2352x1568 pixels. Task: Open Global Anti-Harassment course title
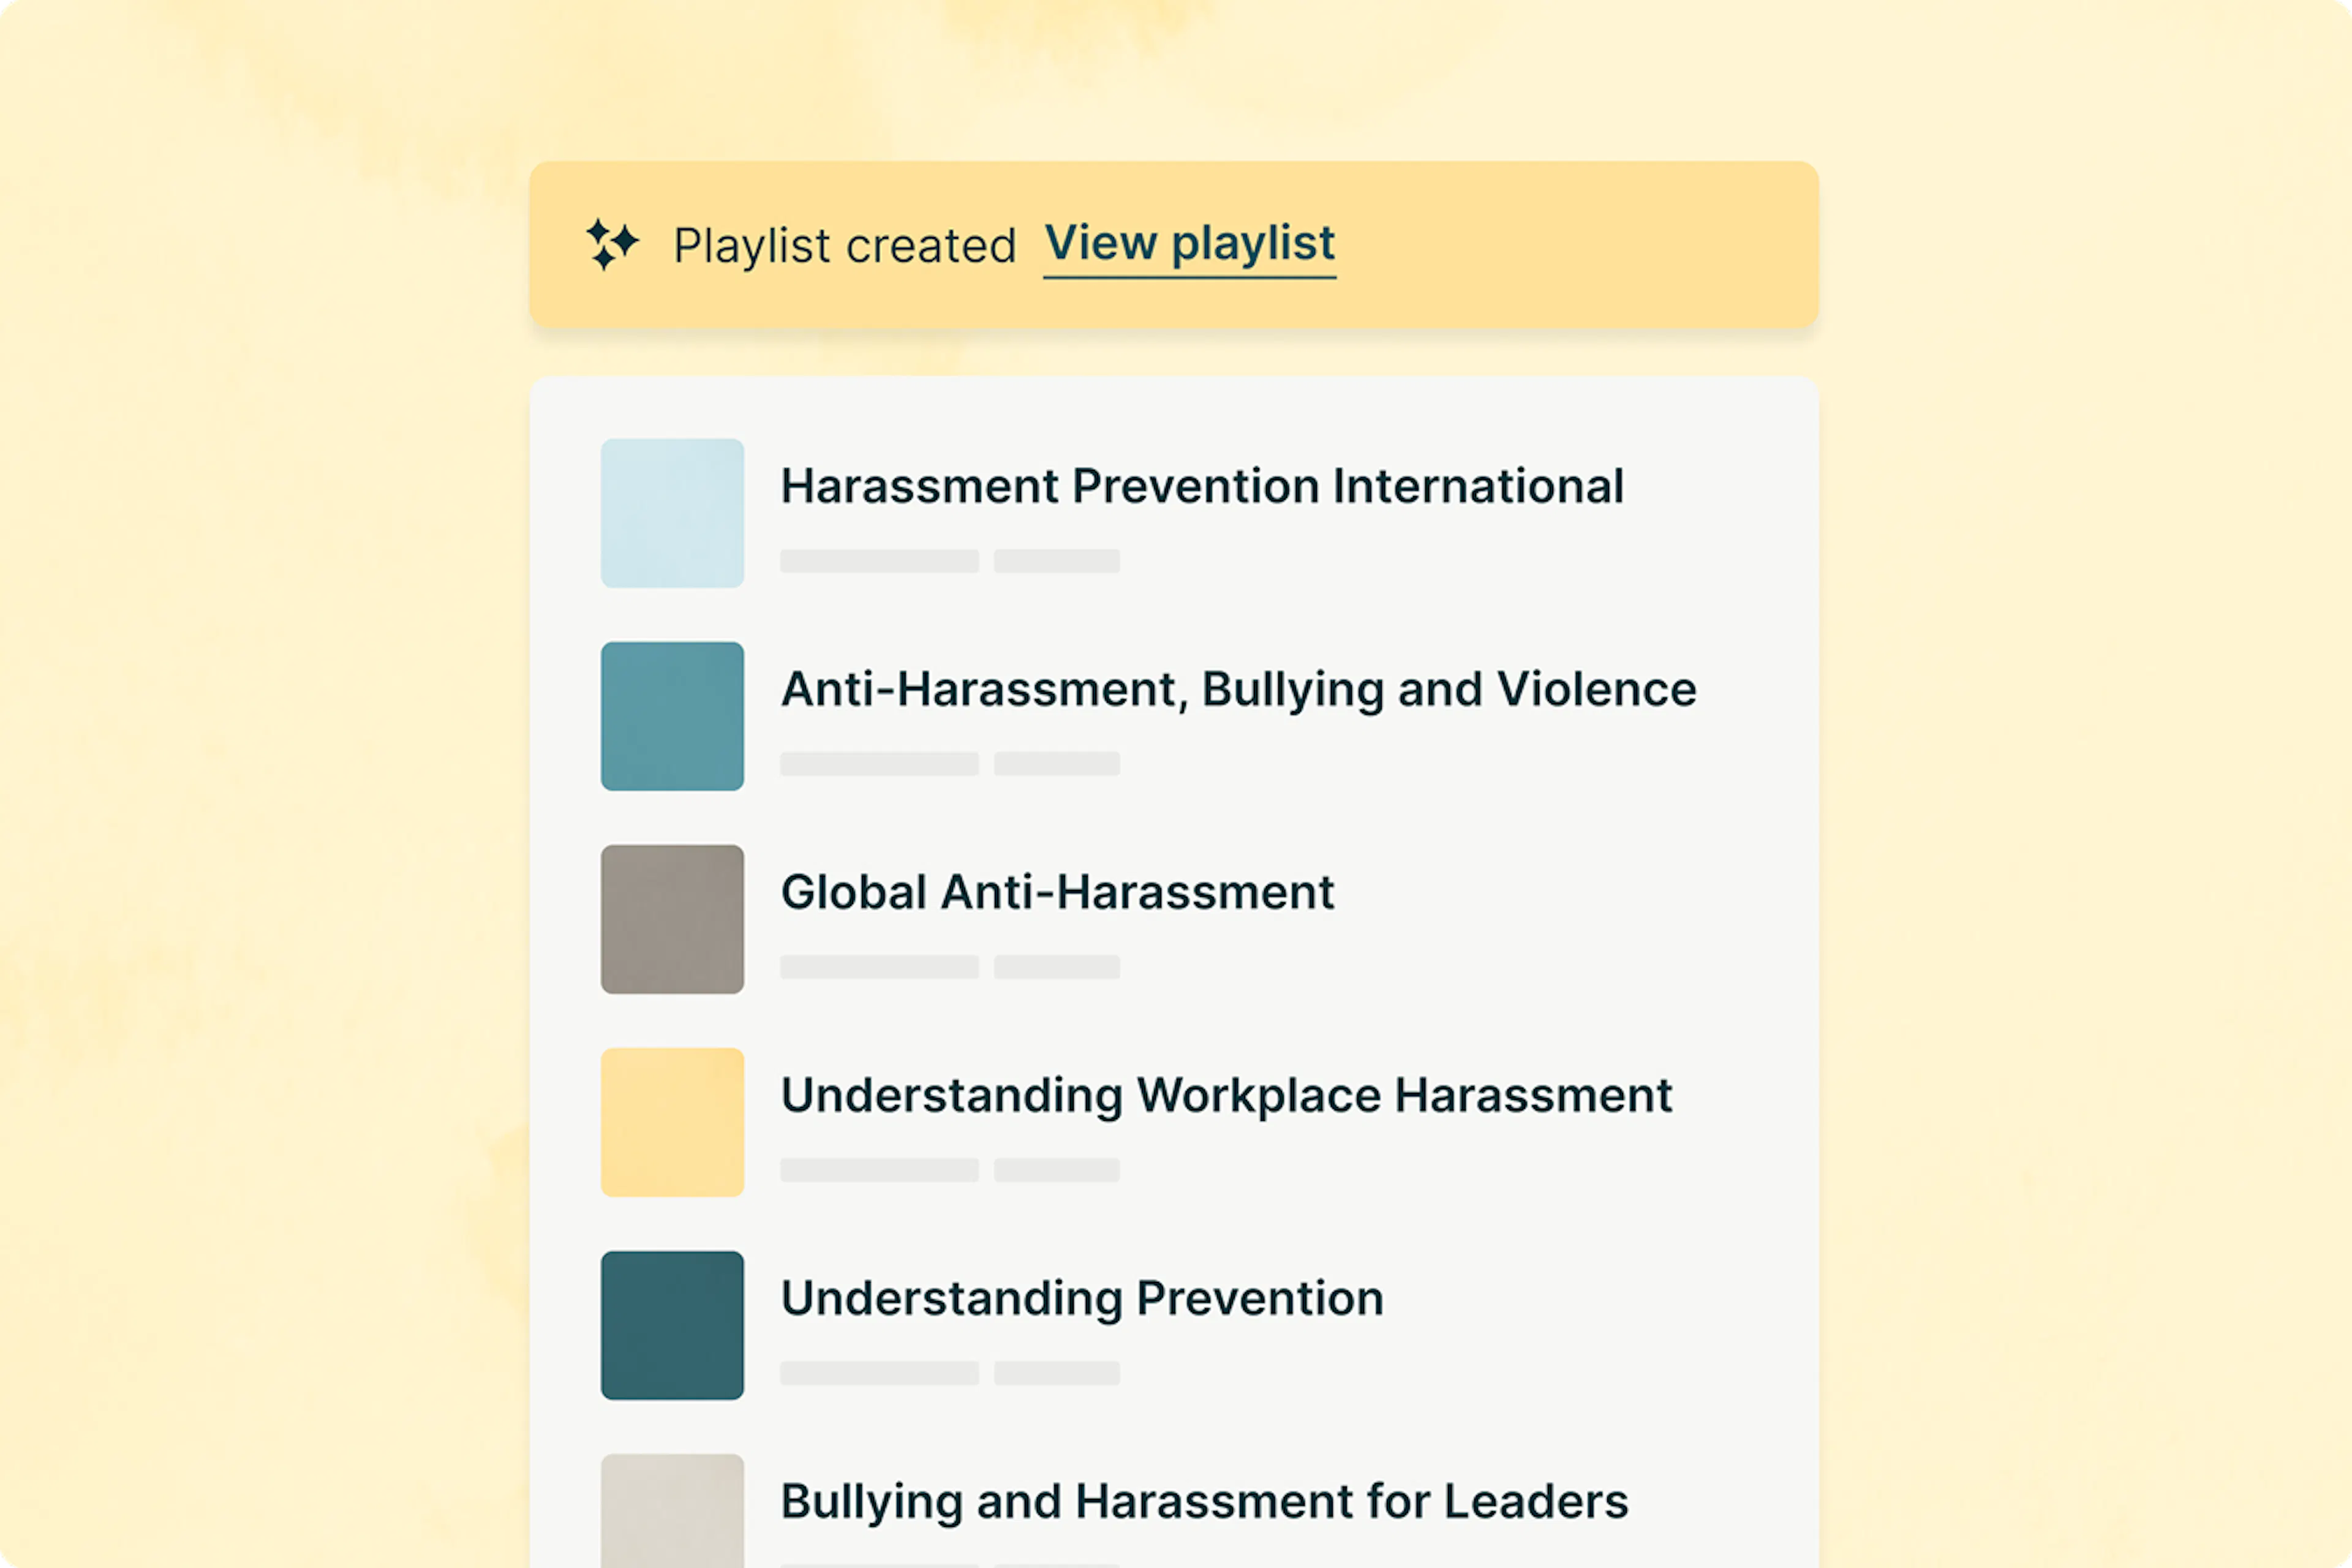coord(1057,893)
